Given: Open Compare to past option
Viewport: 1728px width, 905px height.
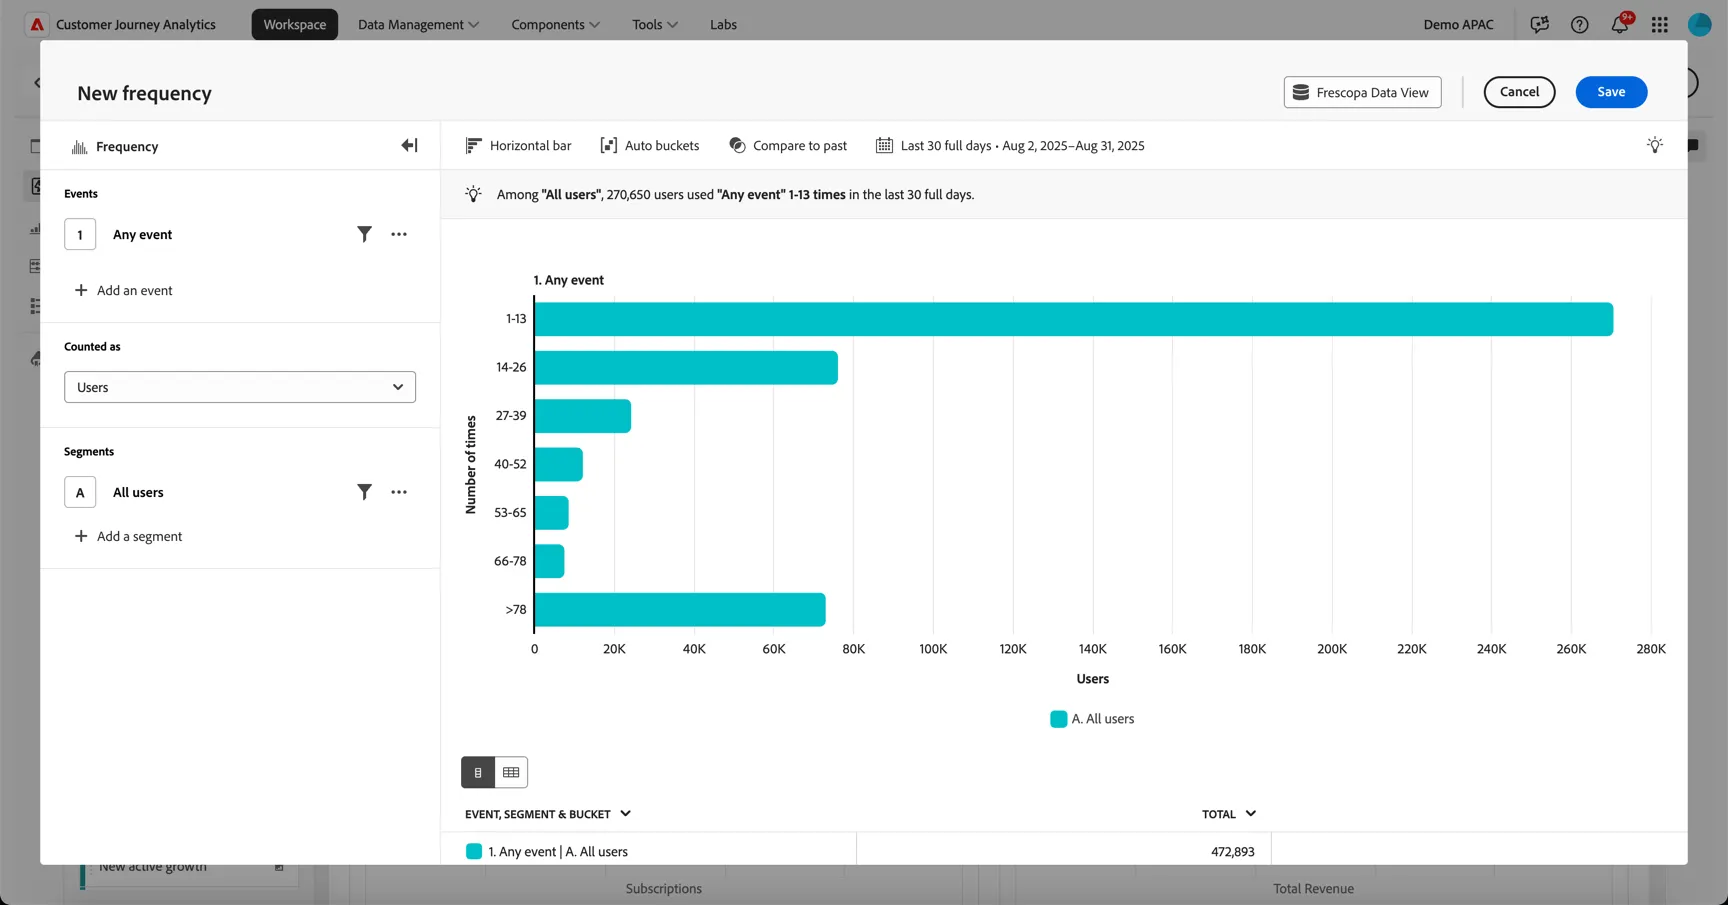Looking at the screenshot, I should click(788, 146).
